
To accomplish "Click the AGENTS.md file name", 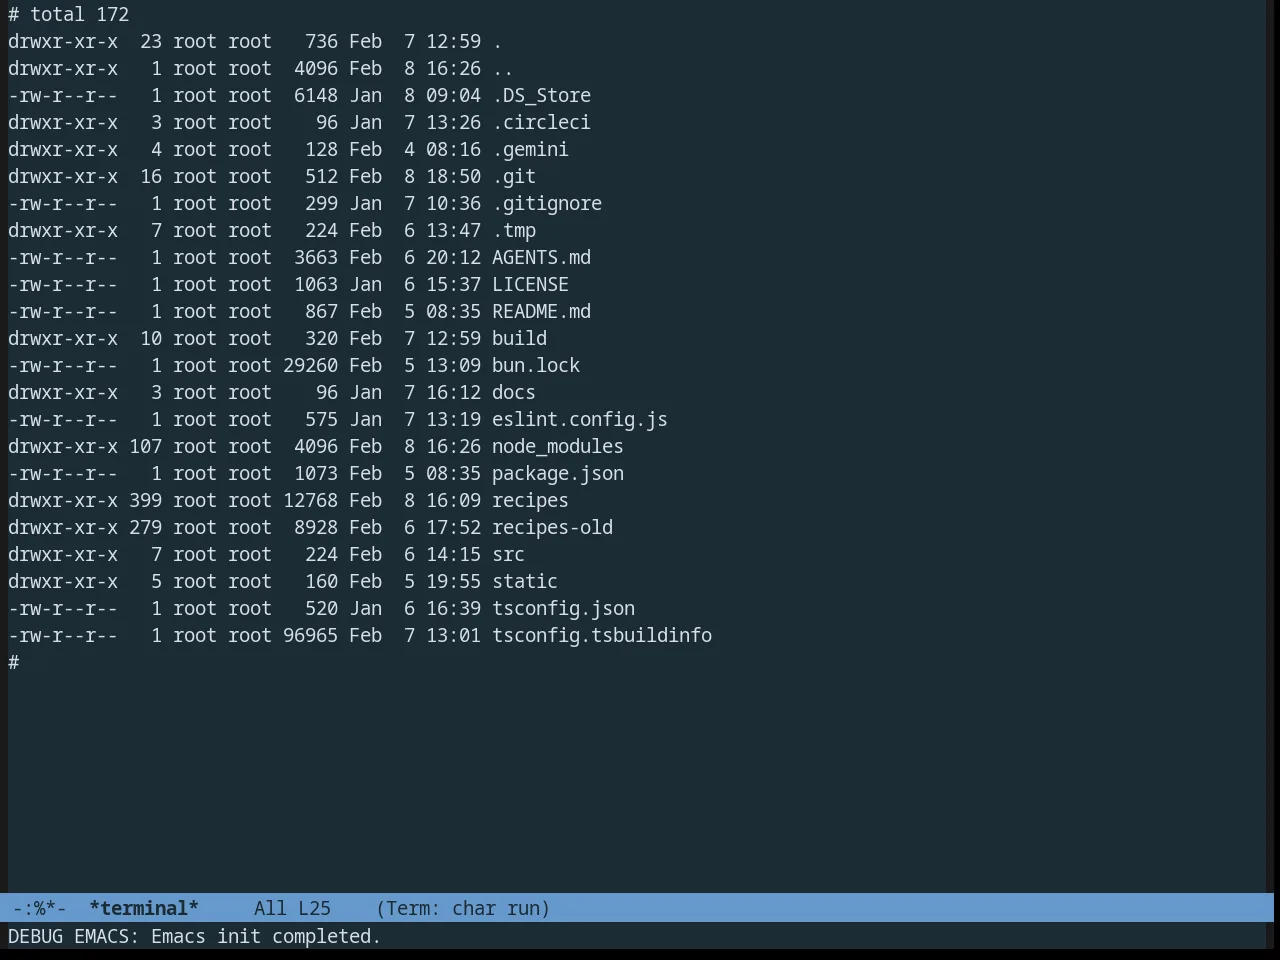I will (x=541, y=257).
